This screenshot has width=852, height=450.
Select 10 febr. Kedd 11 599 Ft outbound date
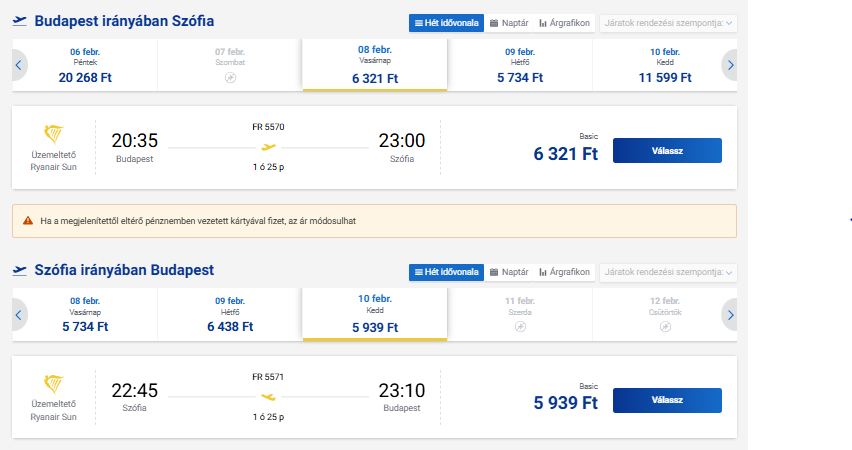click(665, 65)
